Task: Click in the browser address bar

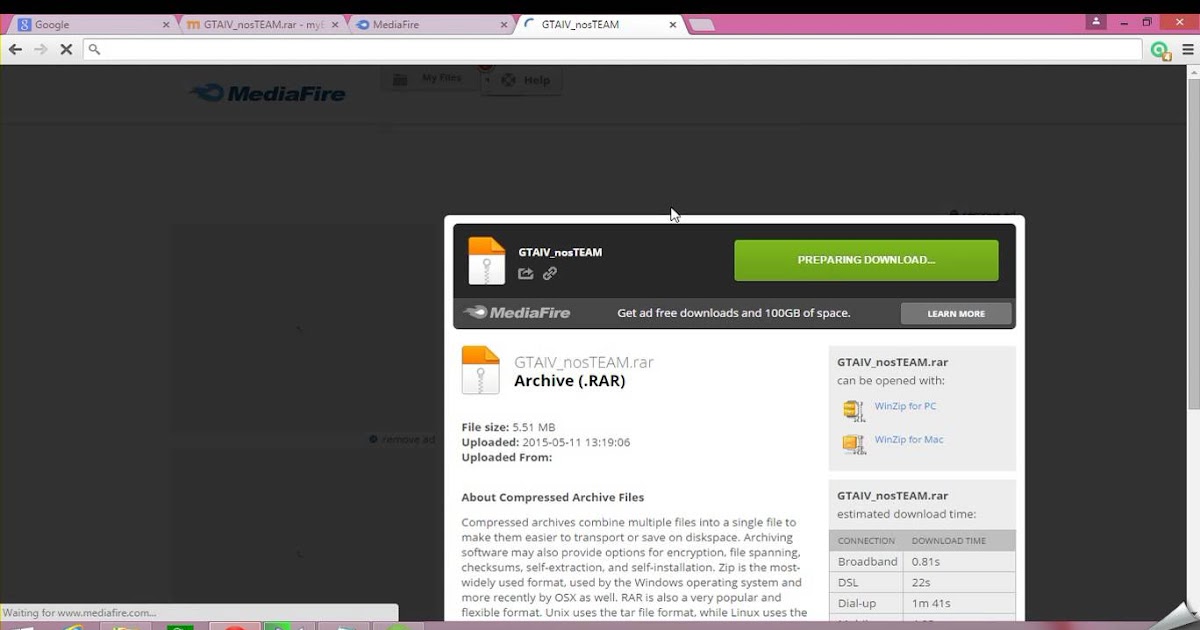Action: pos(612,48)
